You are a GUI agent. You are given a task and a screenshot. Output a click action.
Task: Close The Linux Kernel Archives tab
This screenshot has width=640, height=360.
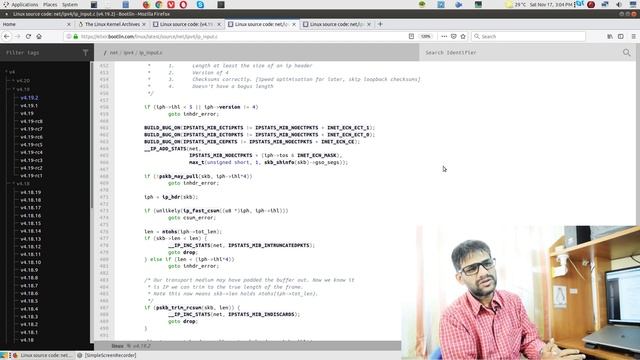tap(144, 24)
